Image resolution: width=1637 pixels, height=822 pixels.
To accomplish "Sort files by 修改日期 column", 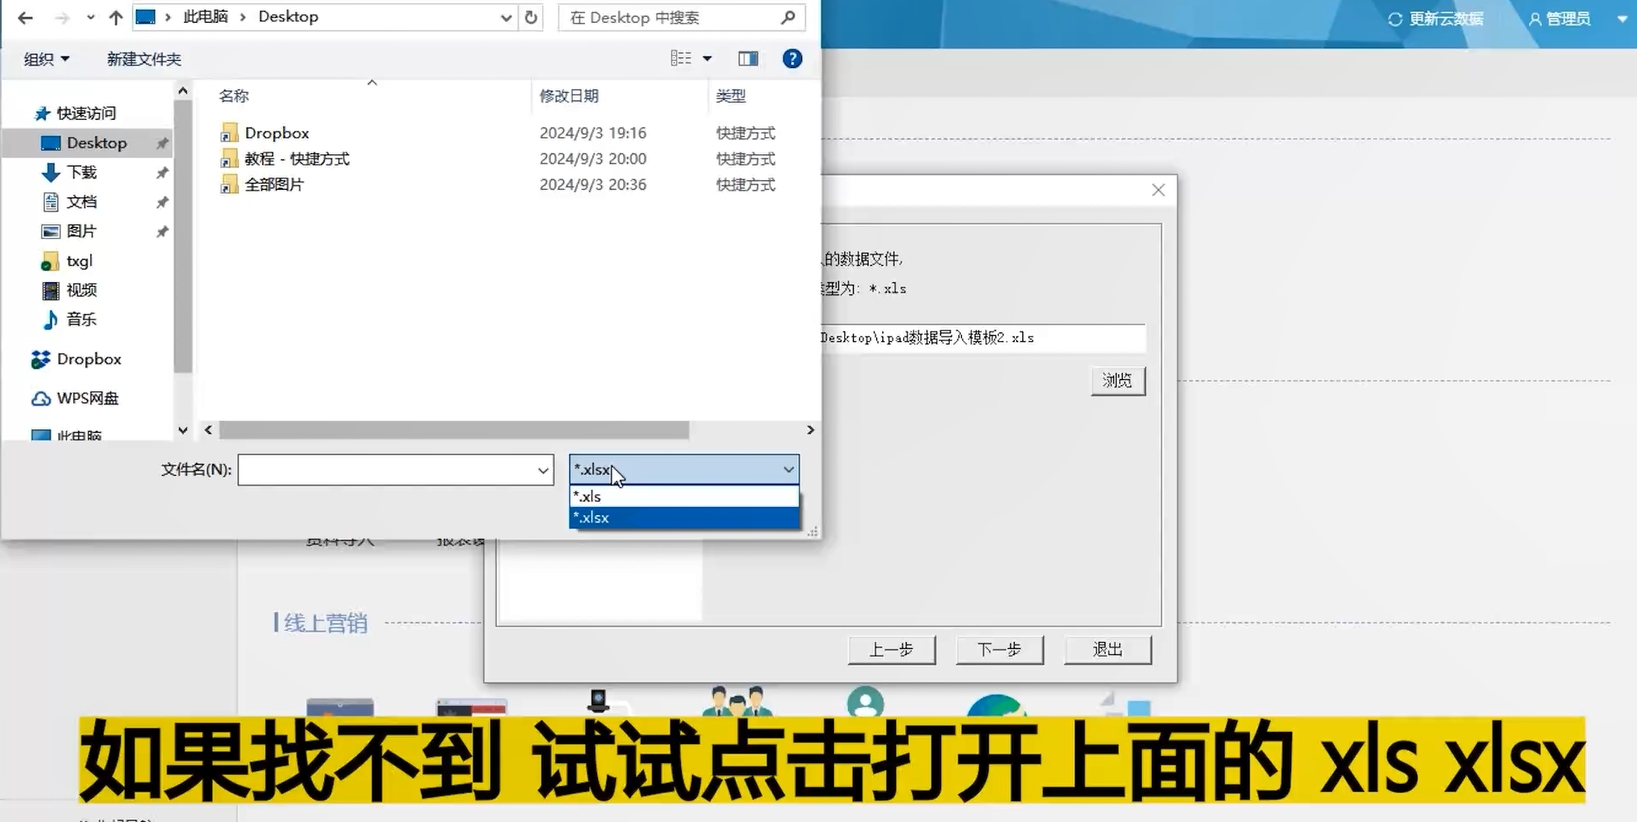I will coord(569,96).
